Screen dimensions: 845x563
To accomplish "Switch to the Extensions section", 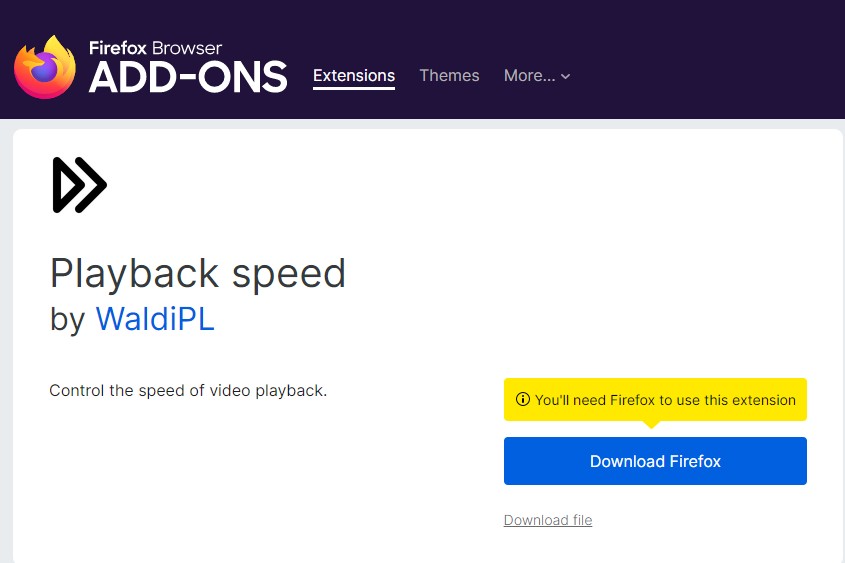I will tap(354, 76).
